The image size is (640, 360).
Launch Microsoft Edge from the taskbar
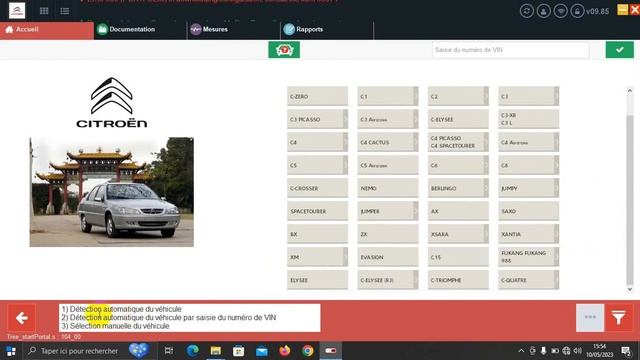[192, 351]
